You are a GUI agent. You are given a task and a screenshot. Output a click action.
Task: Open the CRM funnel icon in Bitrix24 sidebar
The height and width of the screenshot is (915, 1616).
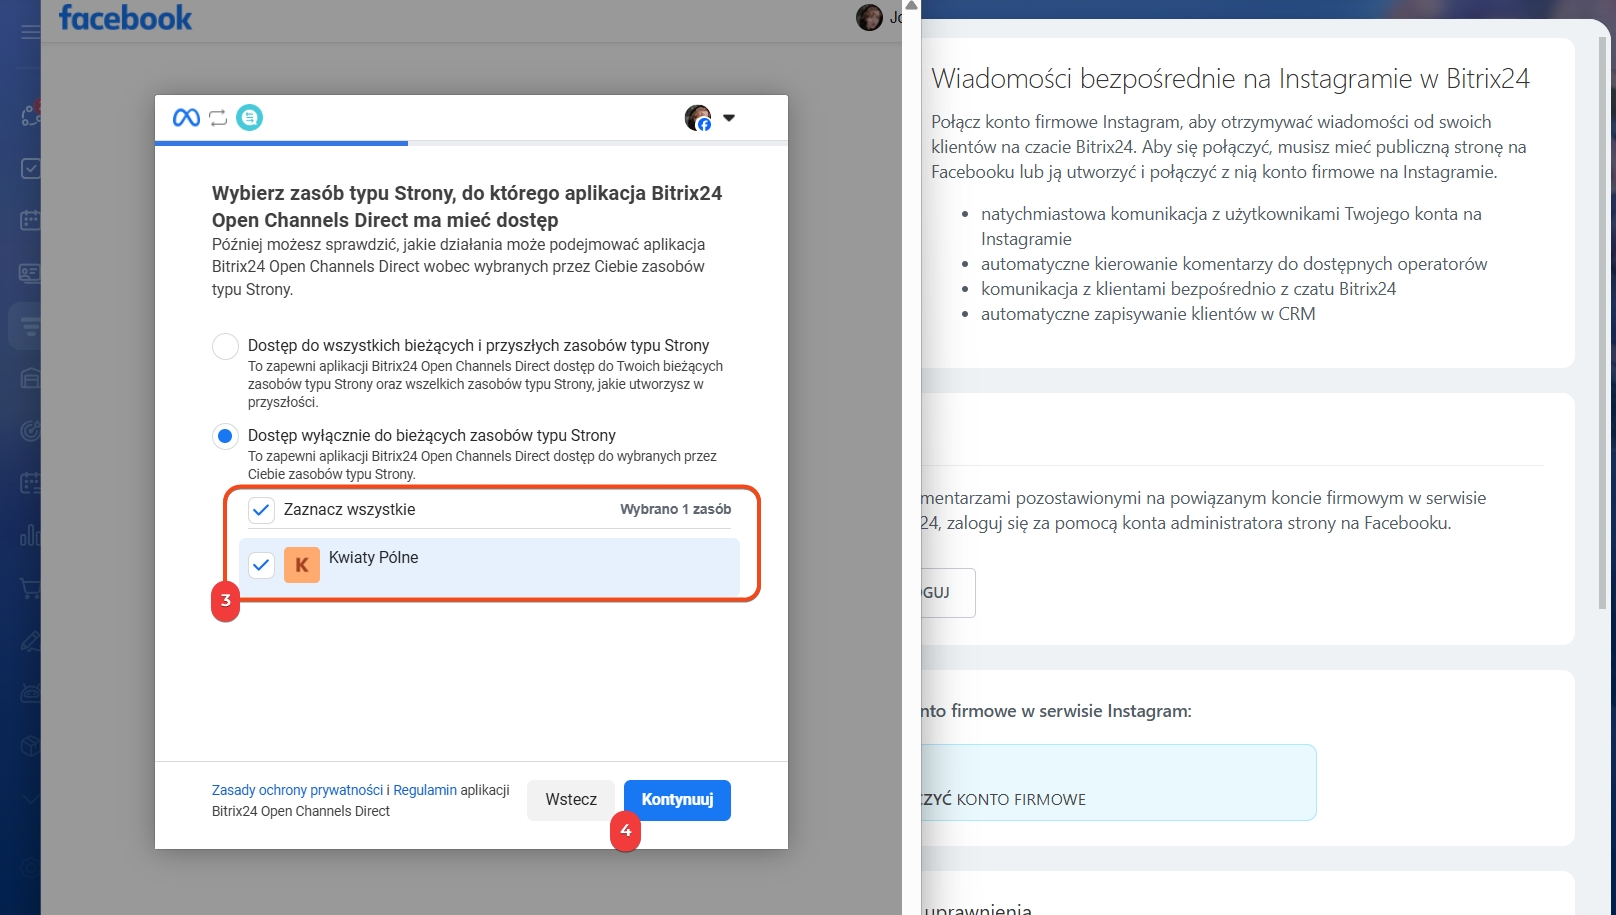(30, 325)
